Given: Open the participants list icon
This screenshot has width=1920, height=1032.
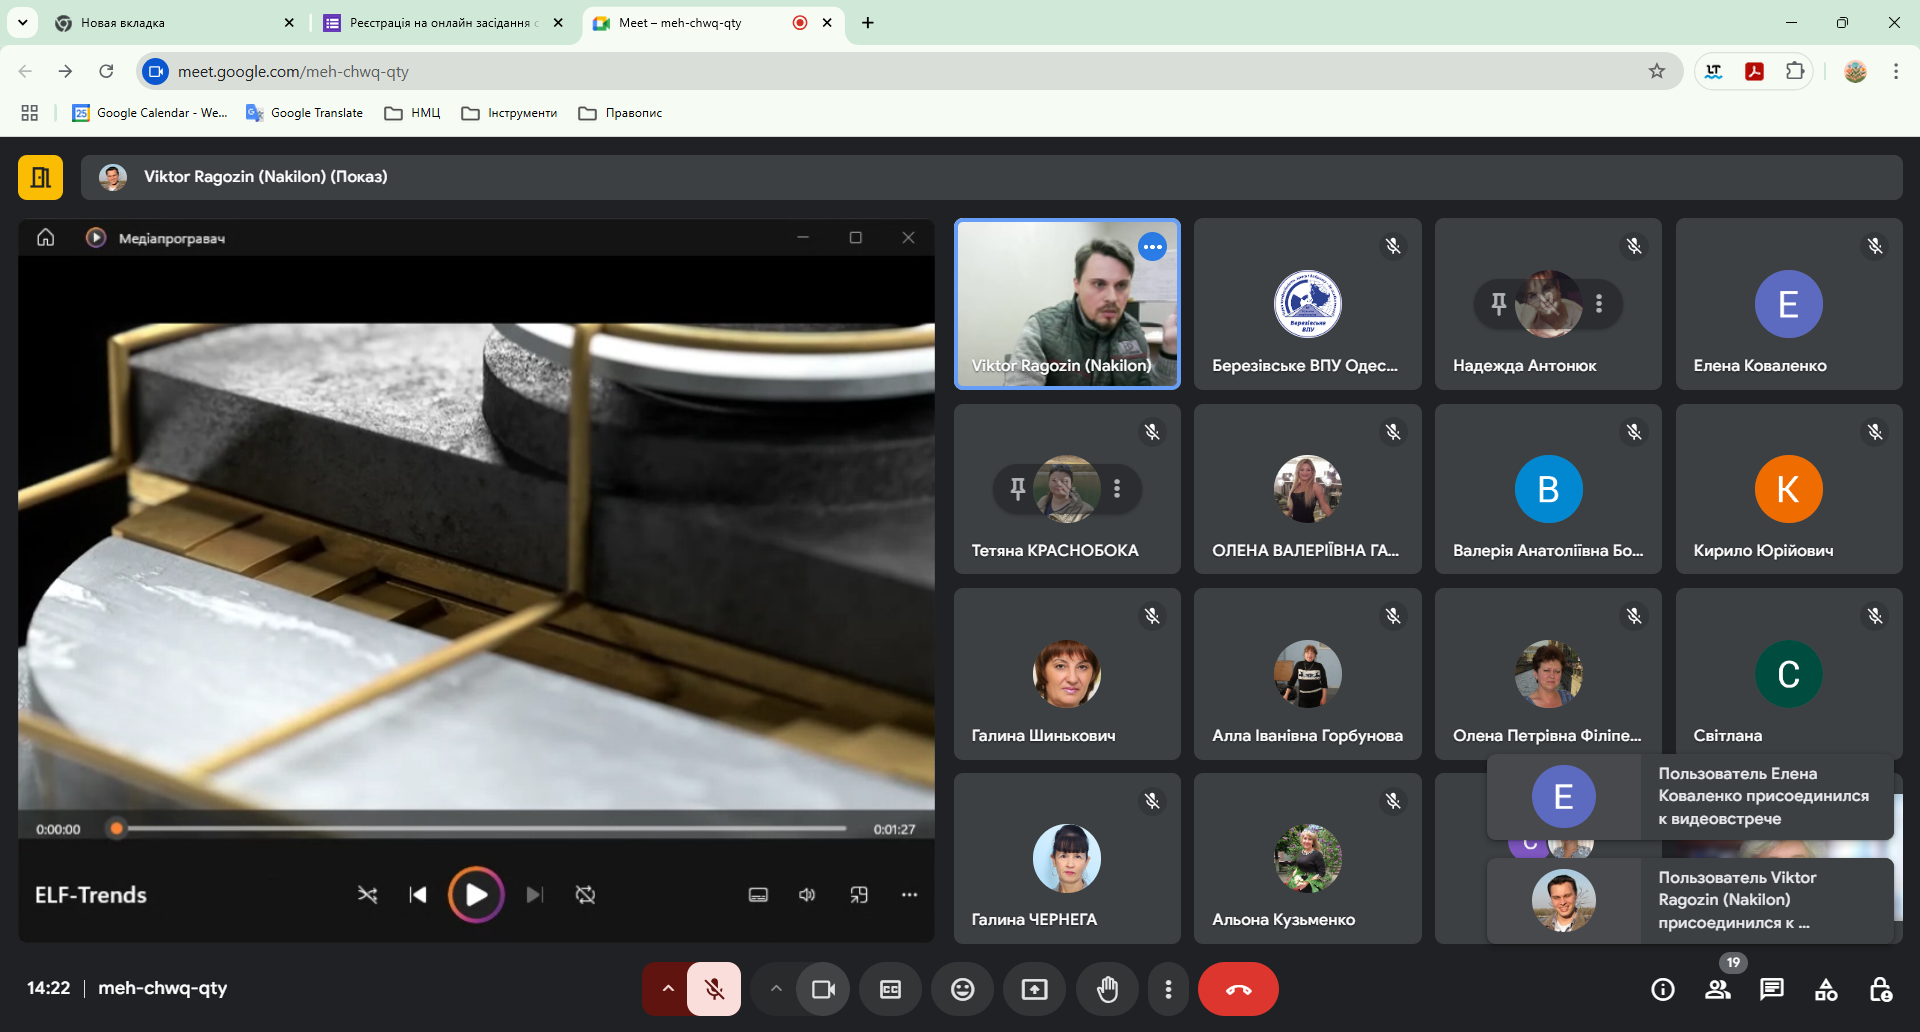Looking at the screenshot, I should coord(1717,989).
